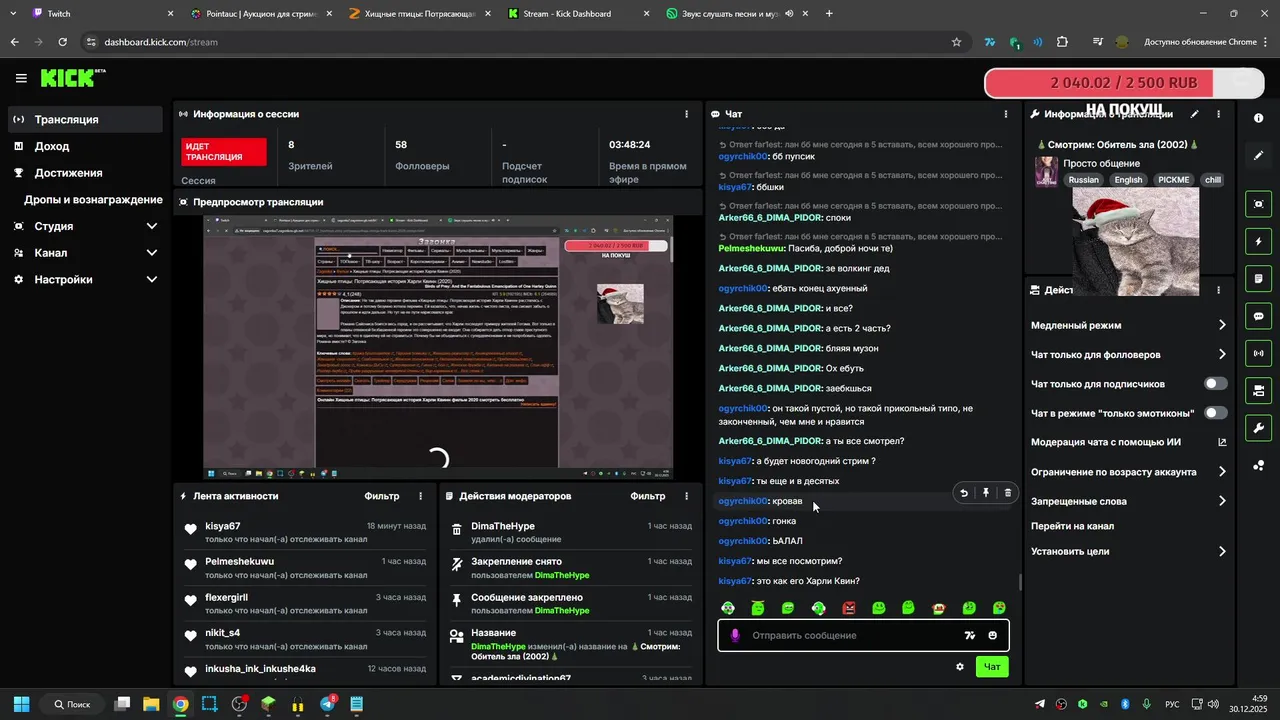
Task: Click the purple microphone icon in chat input
Action: 735,636
